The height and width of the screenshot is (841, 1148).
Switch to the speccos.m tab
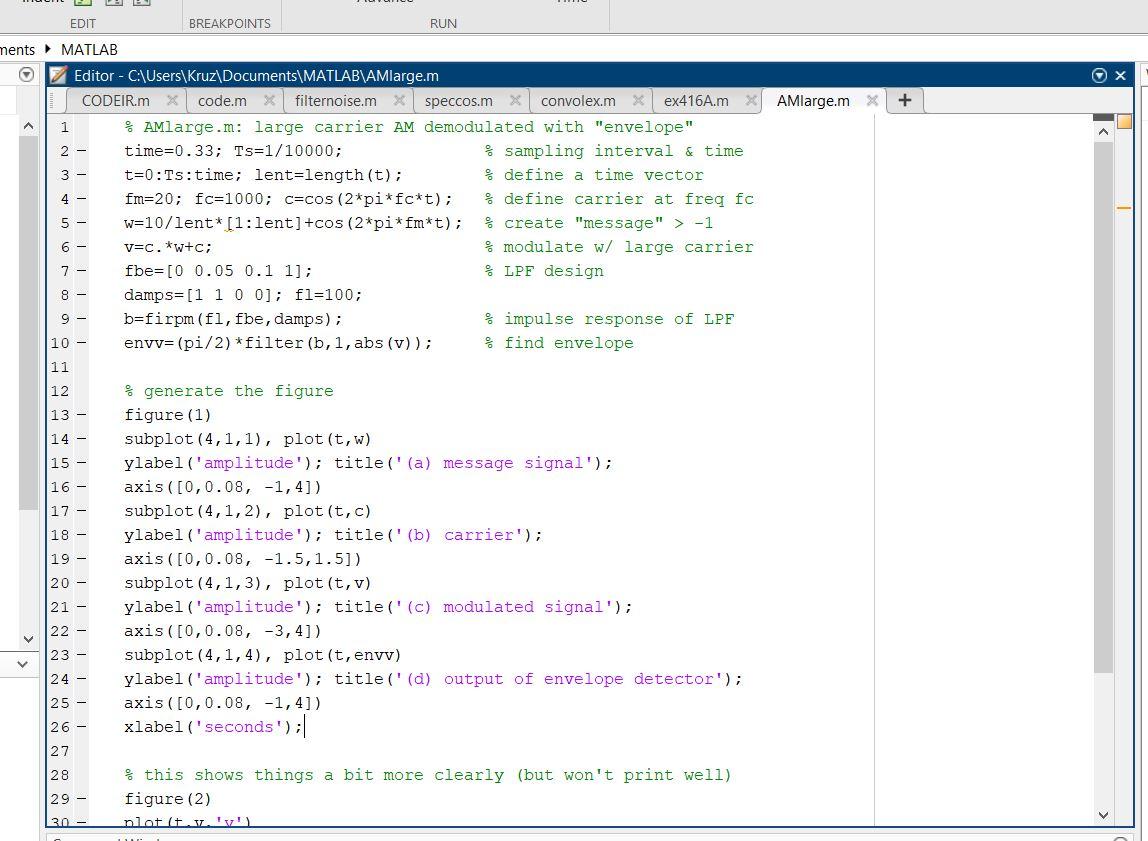(x=457, y=100)
